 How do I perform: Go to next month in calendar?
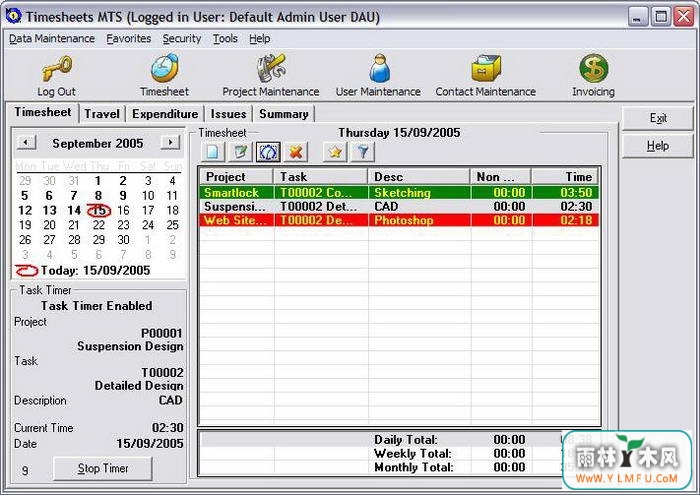tap(170, 142)
